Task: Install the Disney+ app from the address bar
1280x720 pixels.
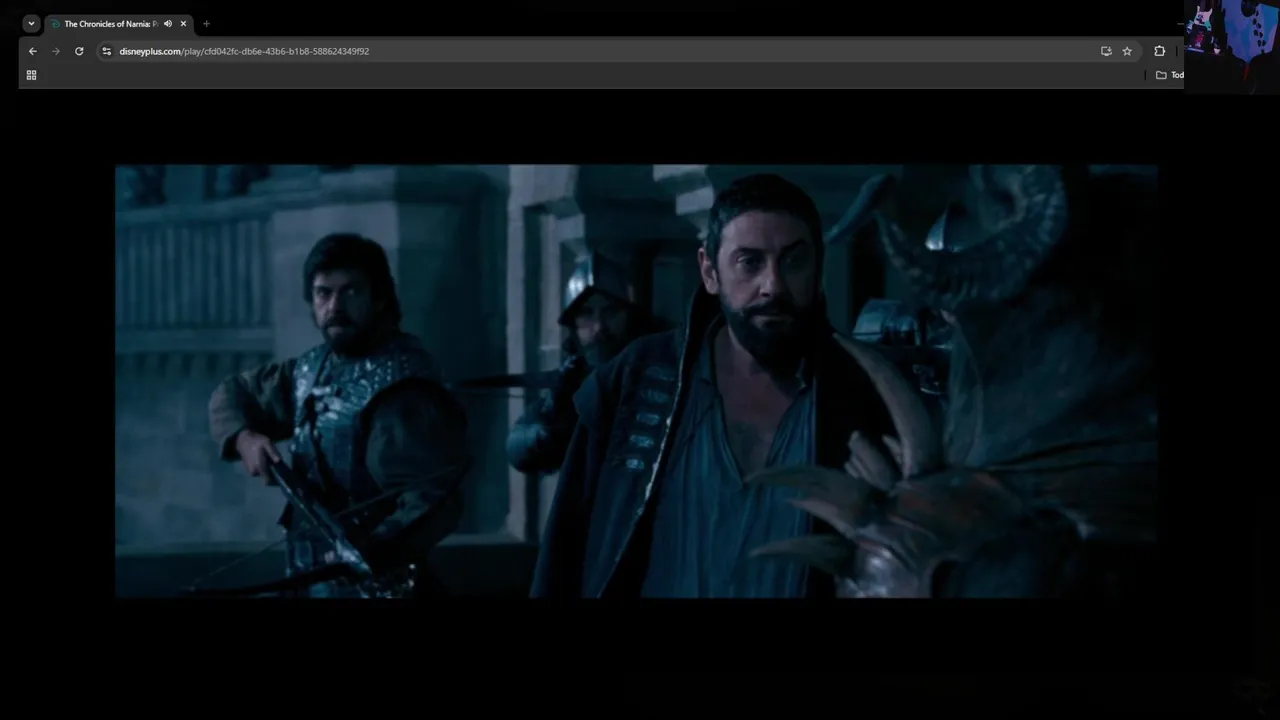Action: pos(1106,51)
